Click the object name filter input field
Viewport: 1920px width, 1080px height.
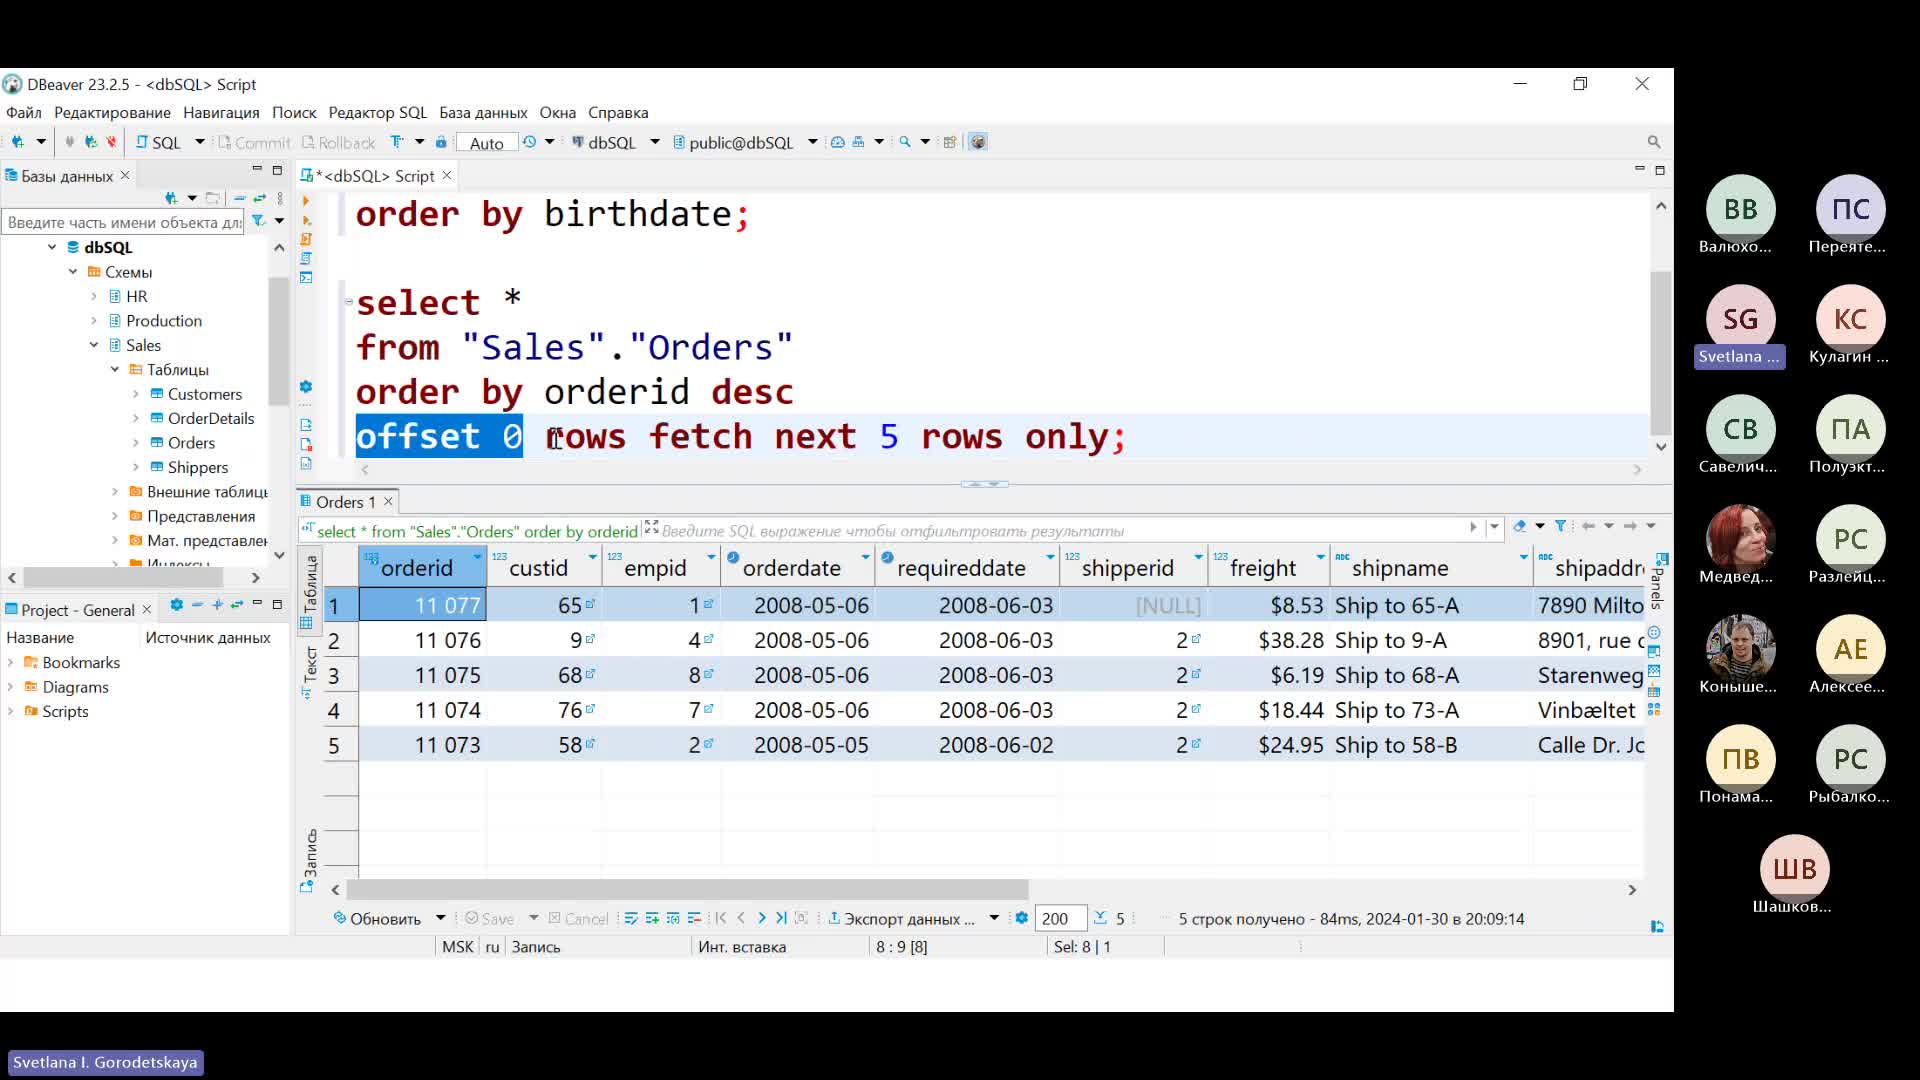(123, 222)
